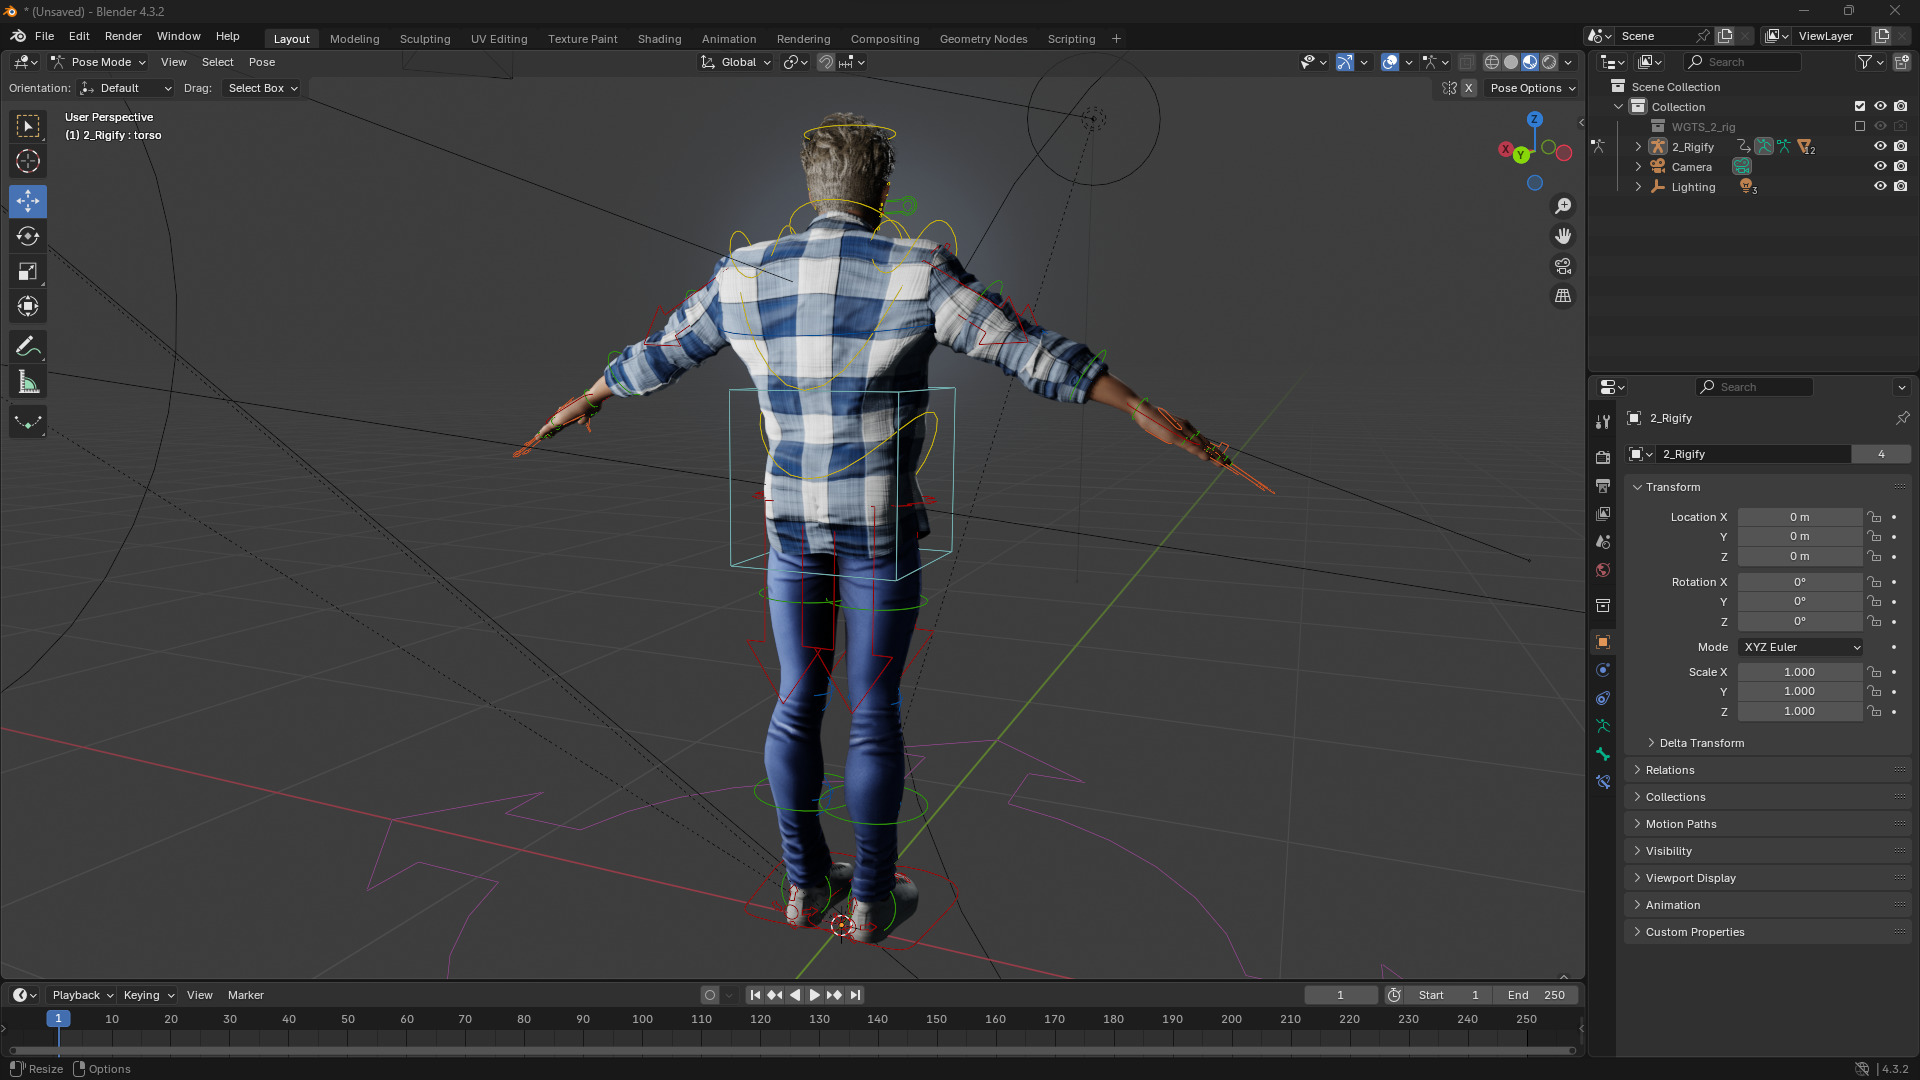Select the Measure tool
The image size is (1920, 1080).
pyautogui.click(x=28, y=383)
